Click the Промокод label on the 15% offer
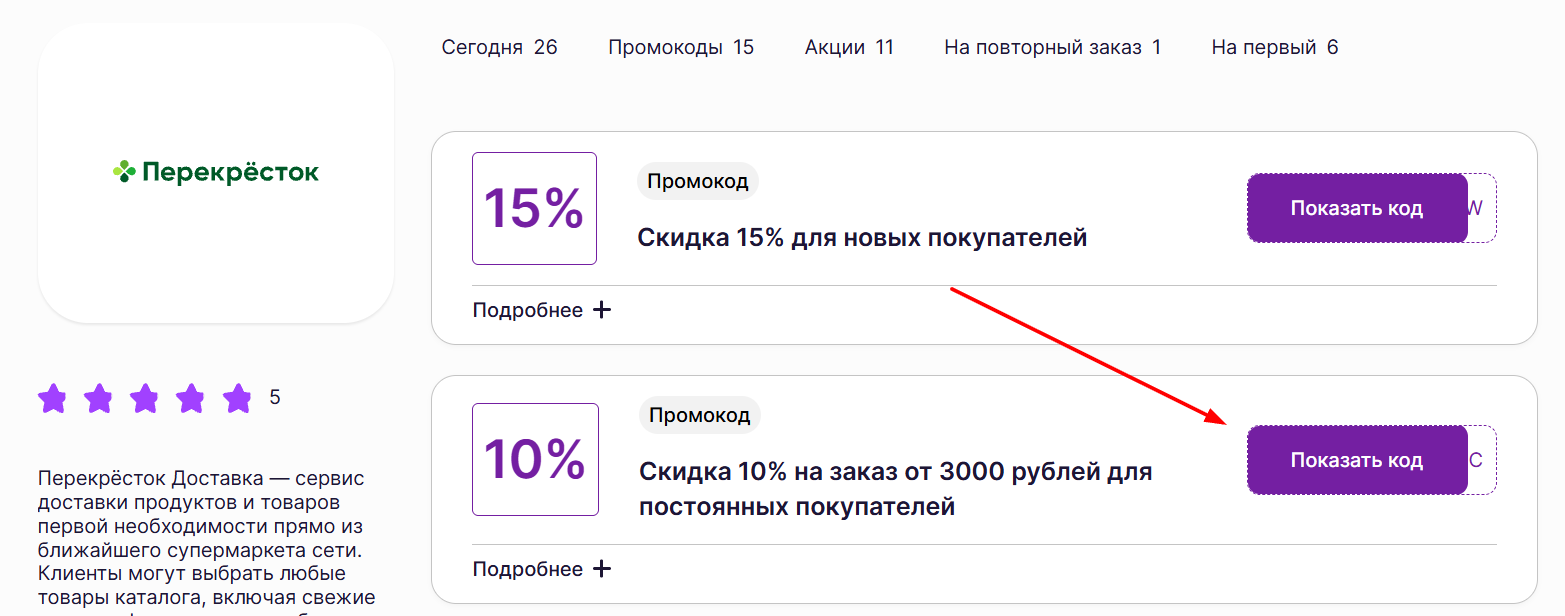This screenshot has width=1565, height=616. coord(697,180)
